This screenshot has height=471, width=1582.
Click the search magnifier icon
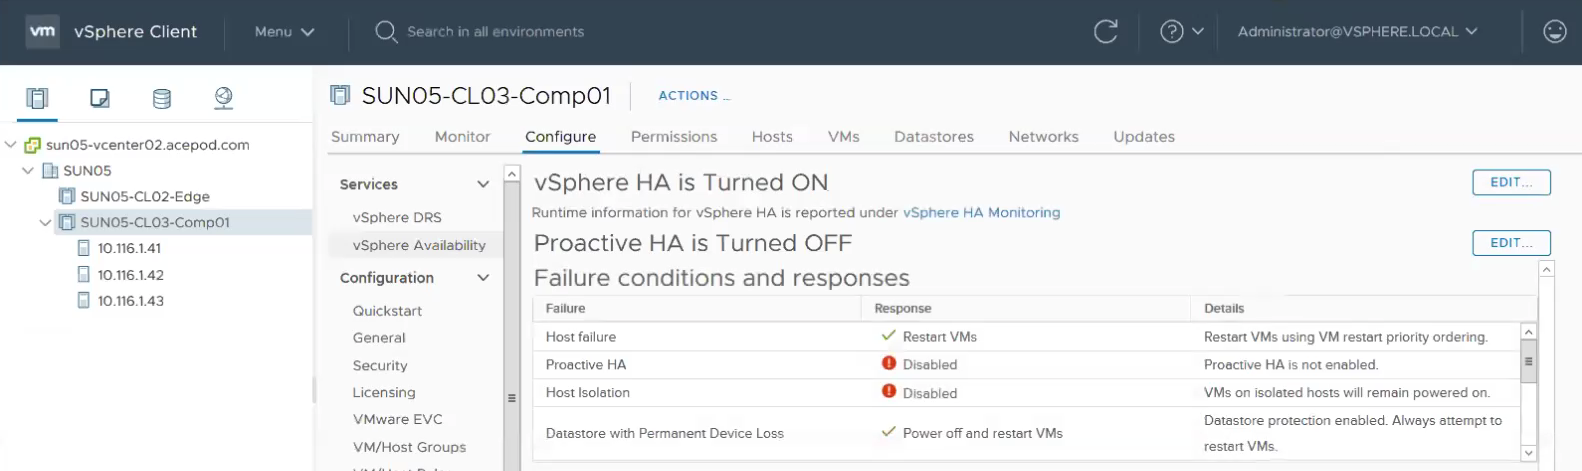tap(386, 32)
